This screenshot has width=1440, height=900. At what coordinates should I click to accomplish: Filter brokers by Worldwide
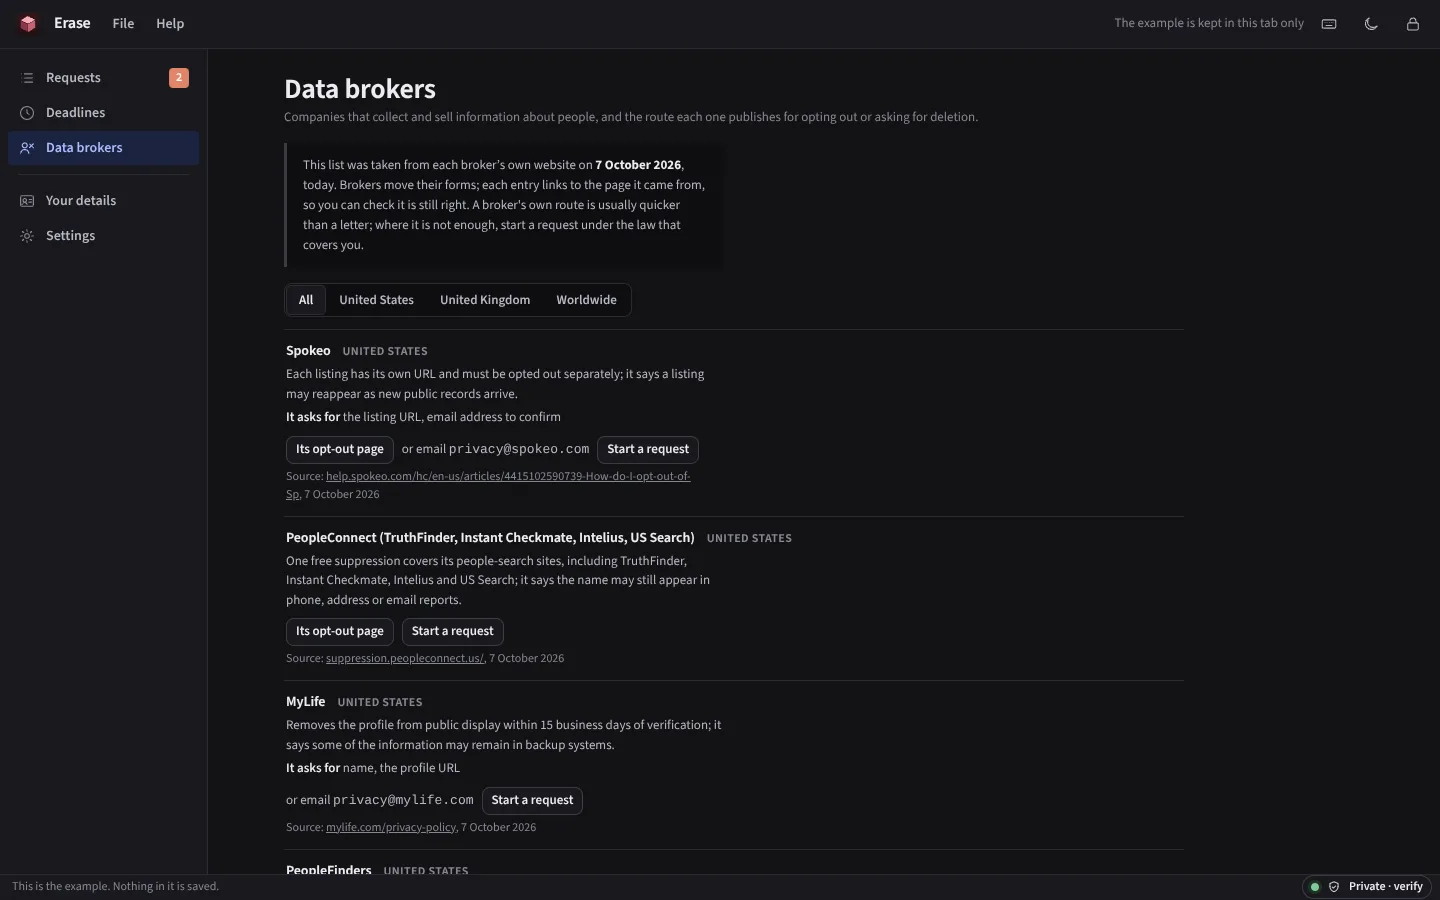[586, 300]
